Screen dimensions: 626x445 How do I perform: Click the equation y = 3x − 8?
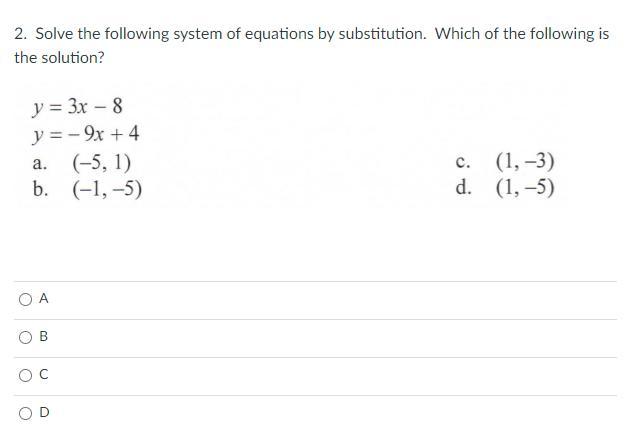[77, 107]
